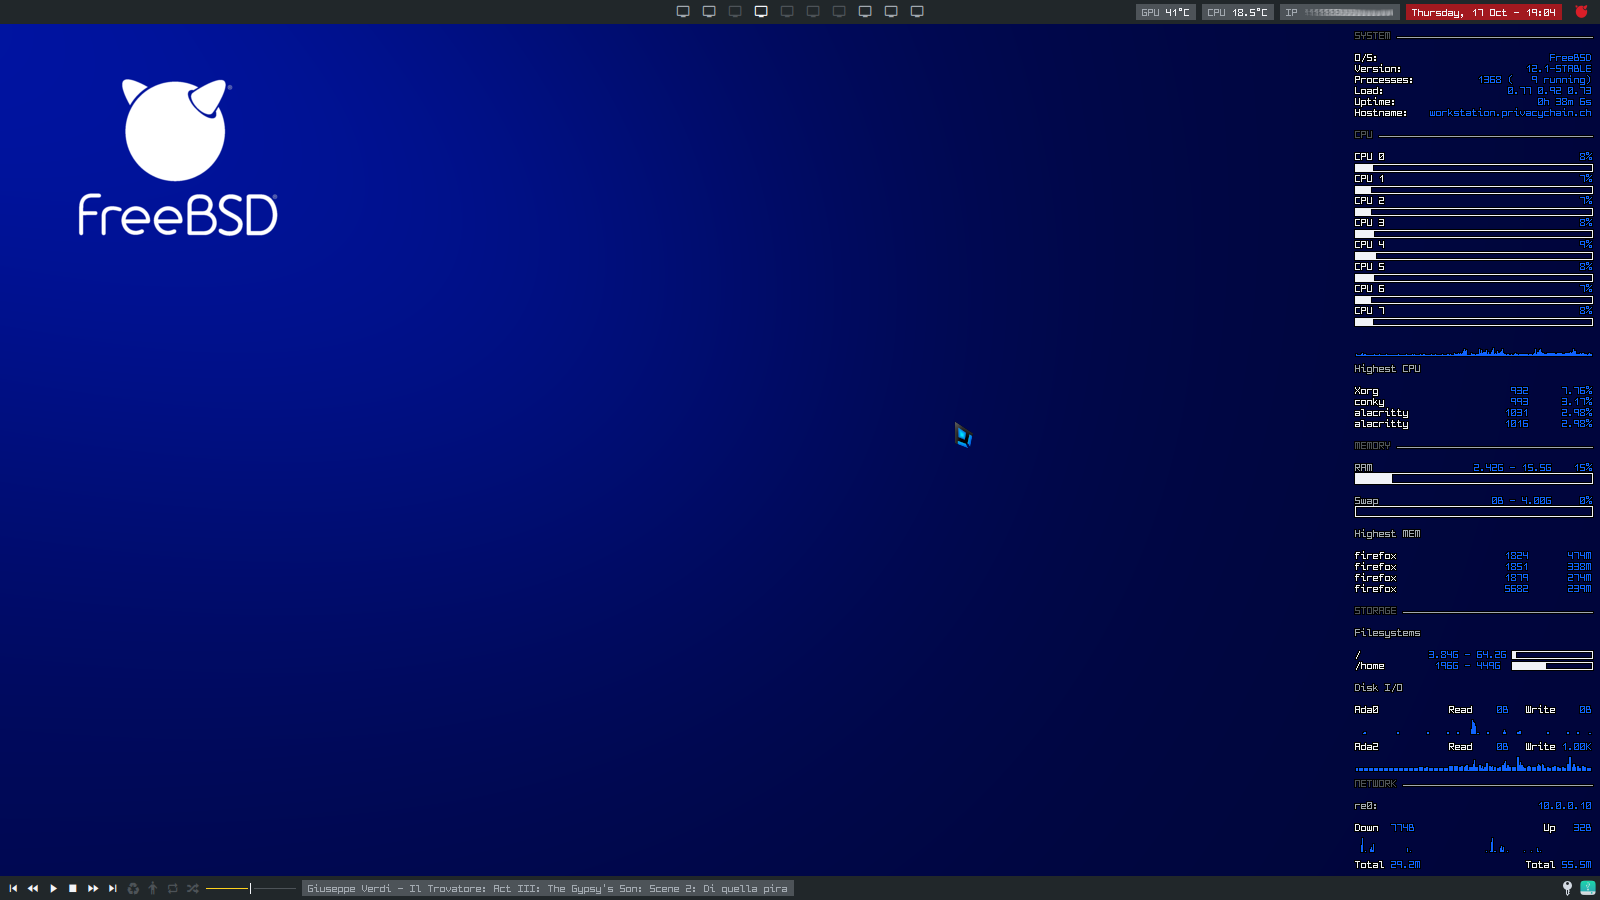Click the Thursday 17 Oct date clock
The height and width of the screenshot is (900, 1600).
pos(1483,12)
